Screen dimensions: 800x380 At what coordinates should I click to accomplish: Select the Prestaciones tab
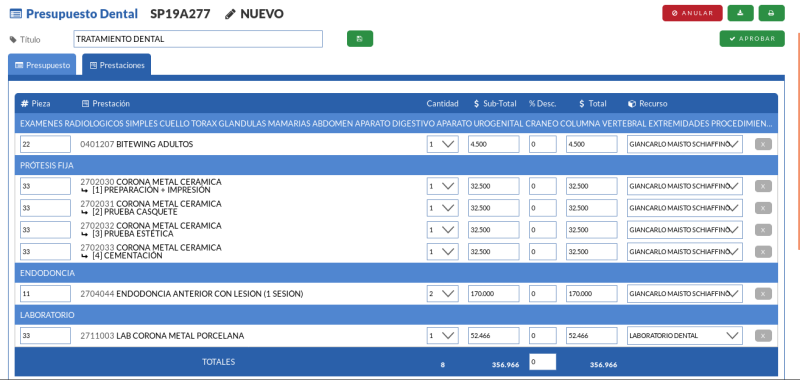pyautogui.click(x=117, y=65)
